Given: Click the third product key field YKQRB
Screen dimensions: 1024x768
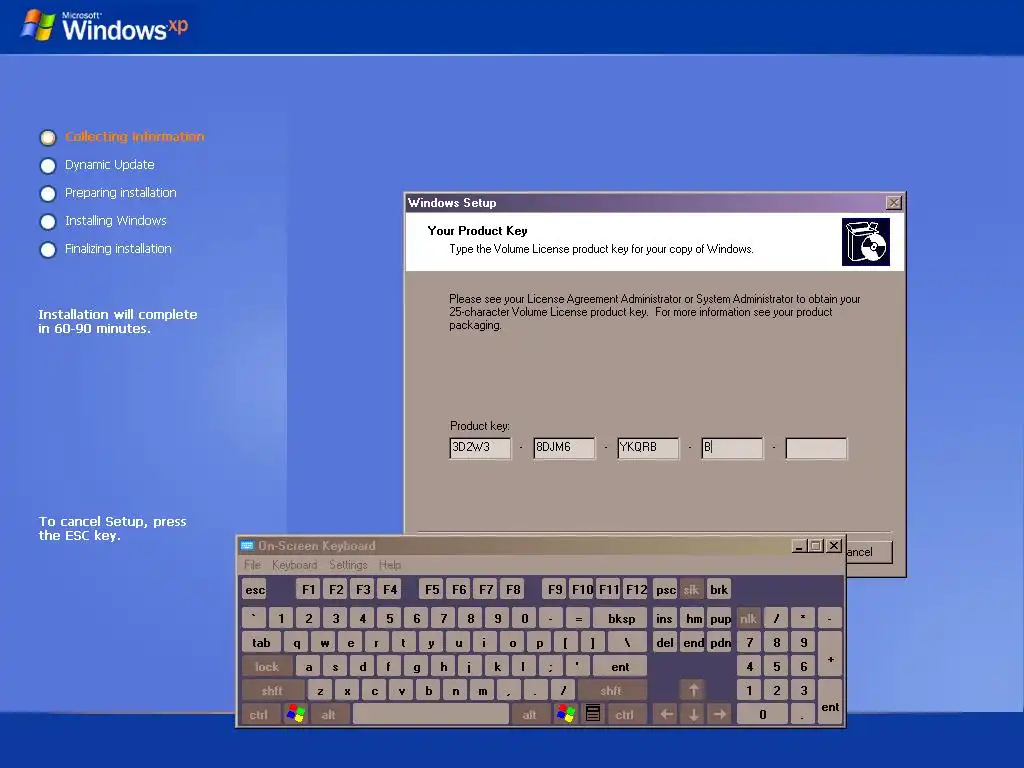Looking at the screenshot, I should click(x=648, y=448).
